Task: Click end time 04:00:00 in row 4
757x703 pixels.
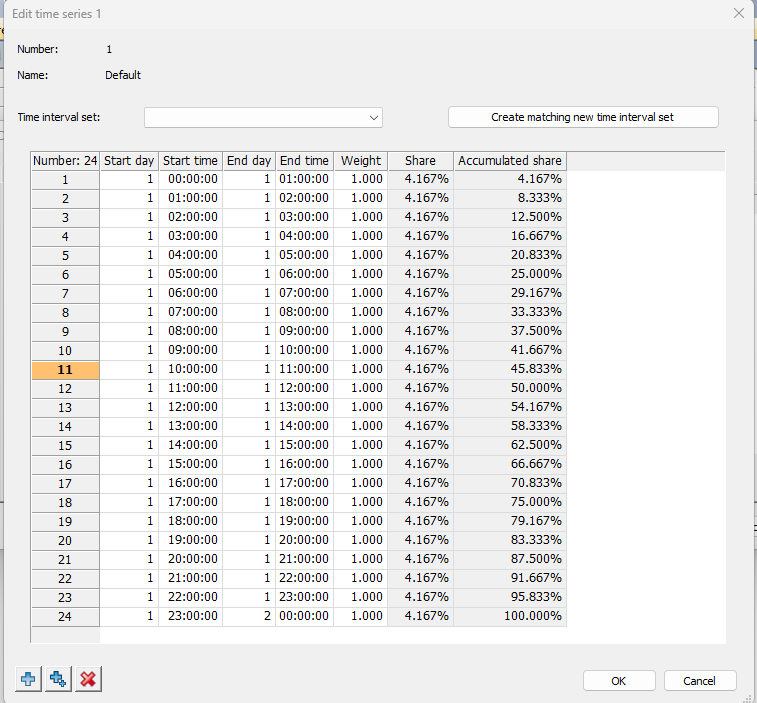Action: tap(304, 236)
